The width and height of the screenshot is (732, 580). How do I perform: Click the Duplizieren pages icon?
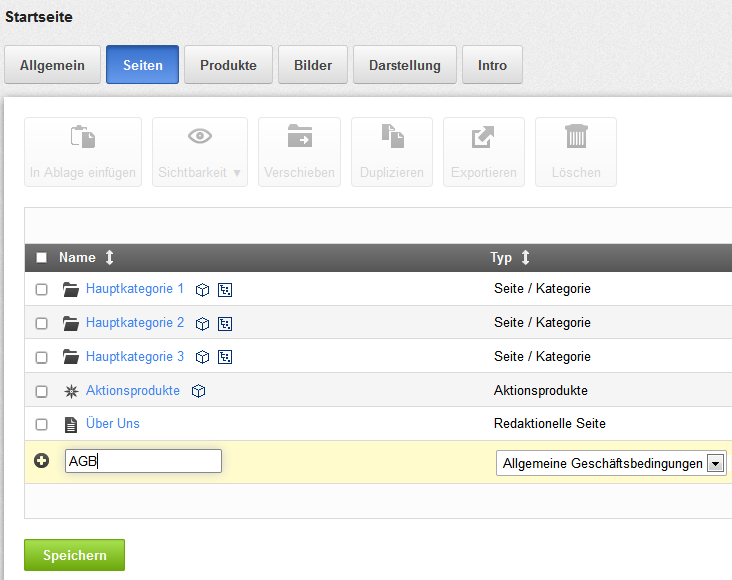[393, 136]
